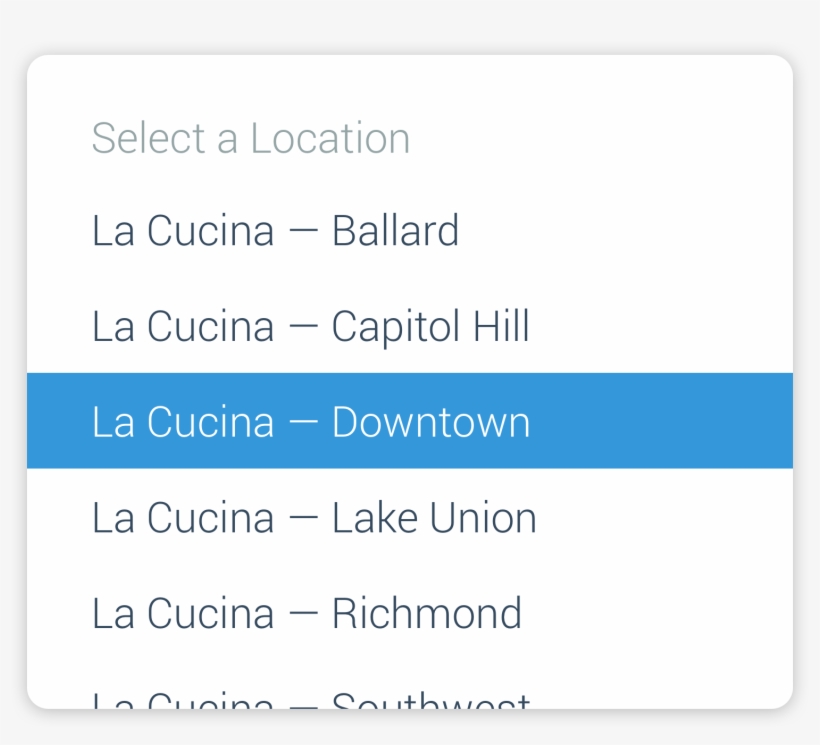Set restaurant location to Richmond
The height and width of the screenshot is (745, 820).
click(x=307, y=613)
